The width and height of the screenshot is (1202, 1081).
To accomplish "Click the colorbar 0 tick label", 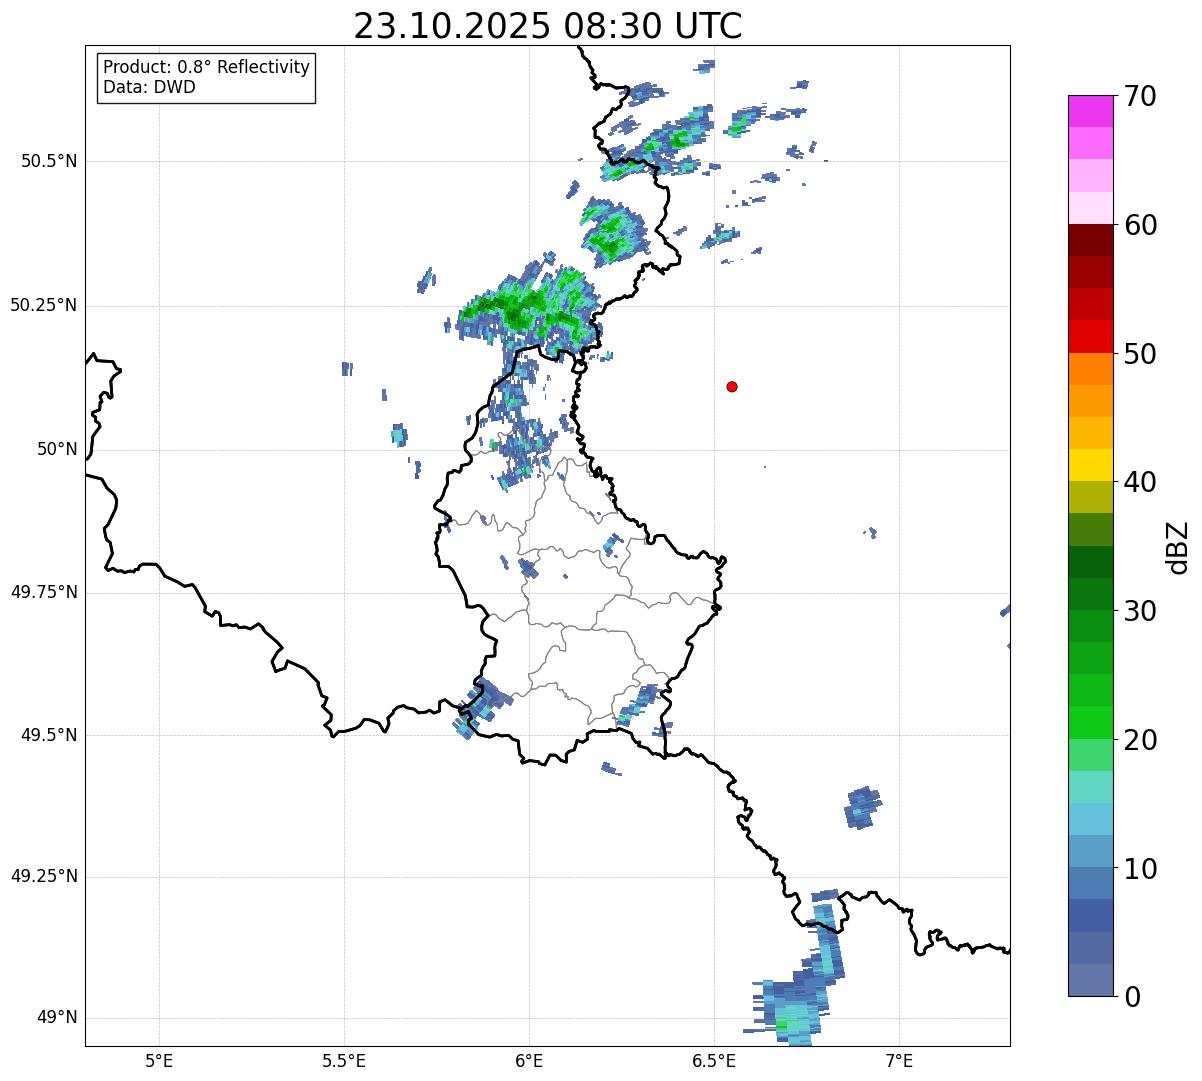I will click(x=1132, y=997).
